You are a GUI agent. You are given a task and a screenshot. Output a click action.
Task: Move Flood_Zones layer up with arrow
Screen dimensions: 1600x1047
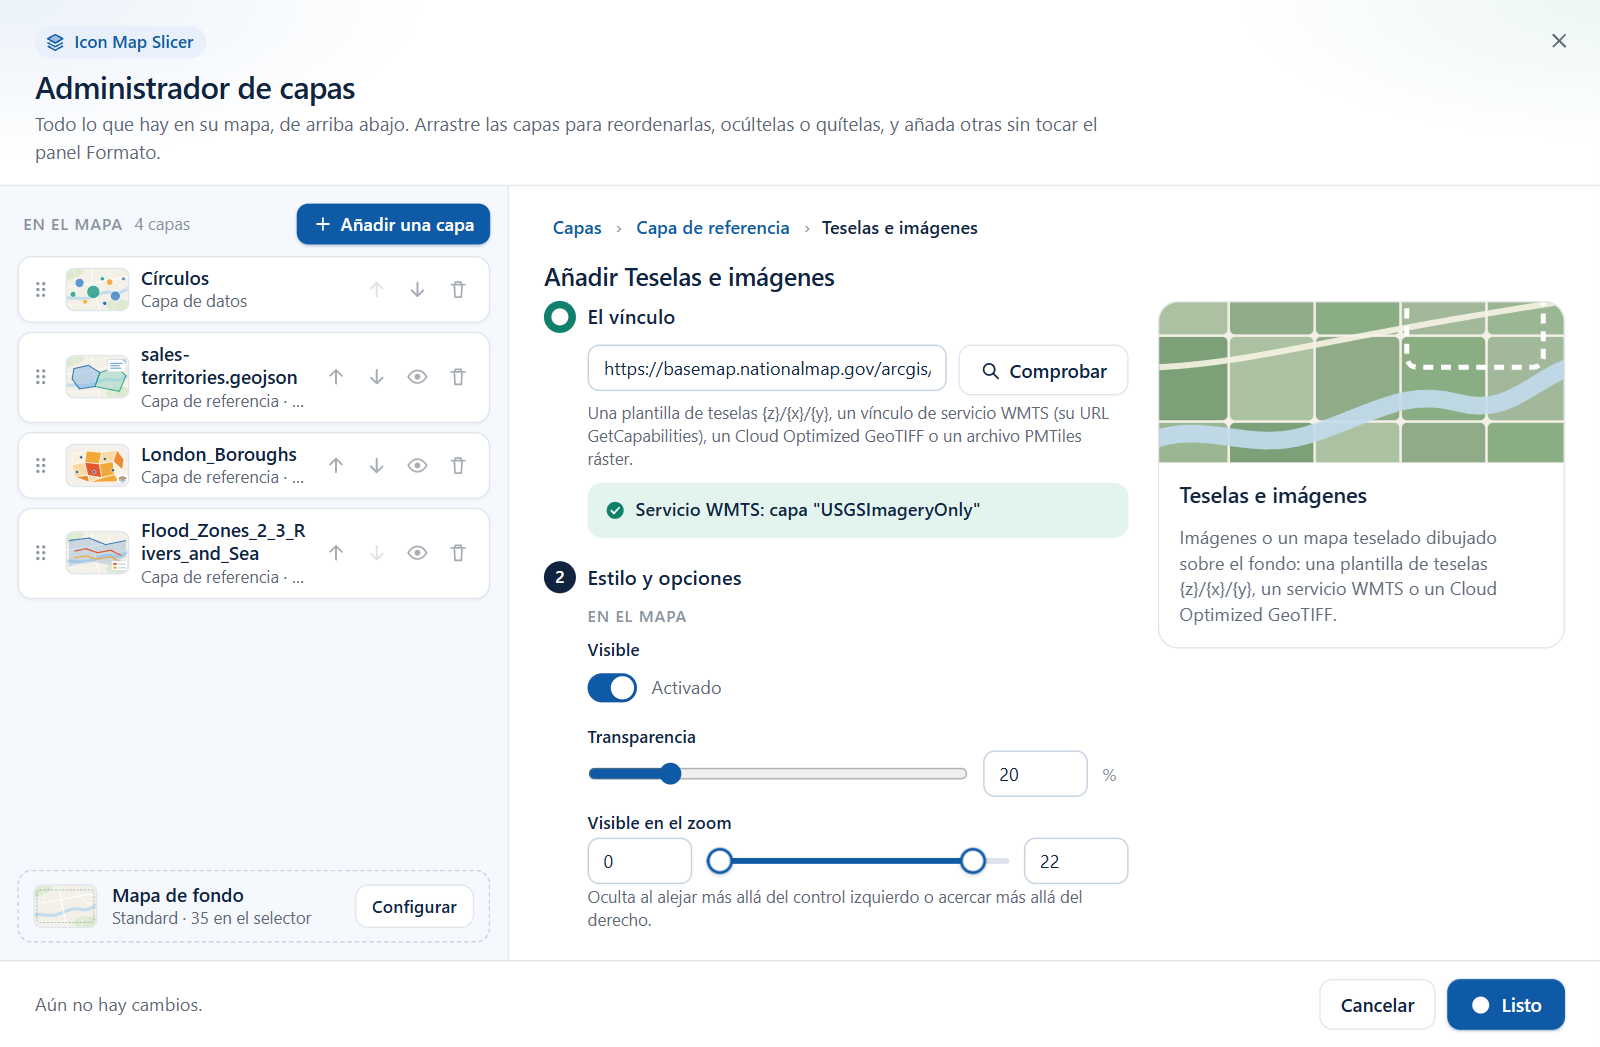(x=336, y=553)
